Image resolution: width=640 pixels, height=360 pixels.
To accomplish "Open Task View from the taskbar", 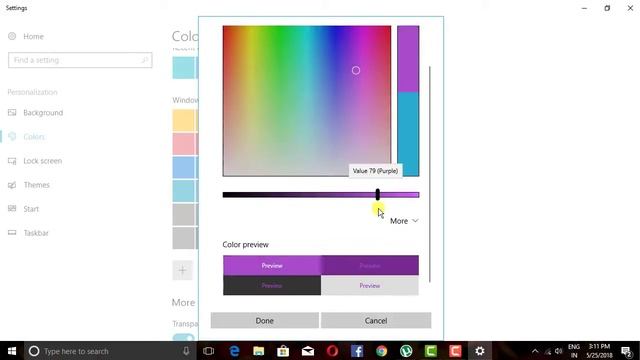I will 209,351.
